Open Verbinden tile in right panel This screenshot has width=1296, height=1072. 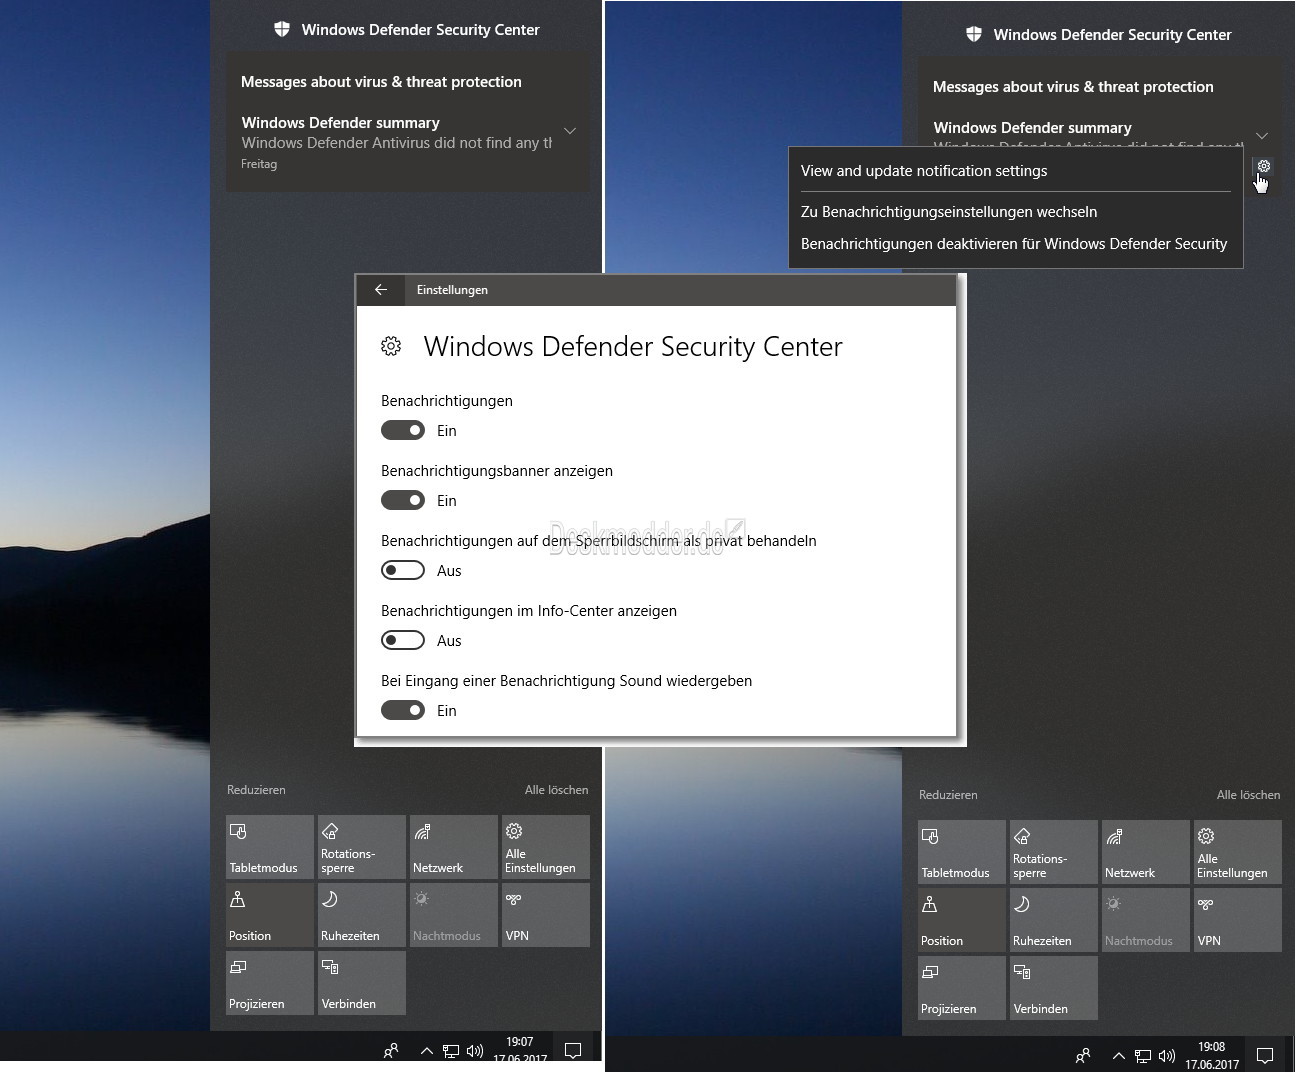click(1054, 988)
